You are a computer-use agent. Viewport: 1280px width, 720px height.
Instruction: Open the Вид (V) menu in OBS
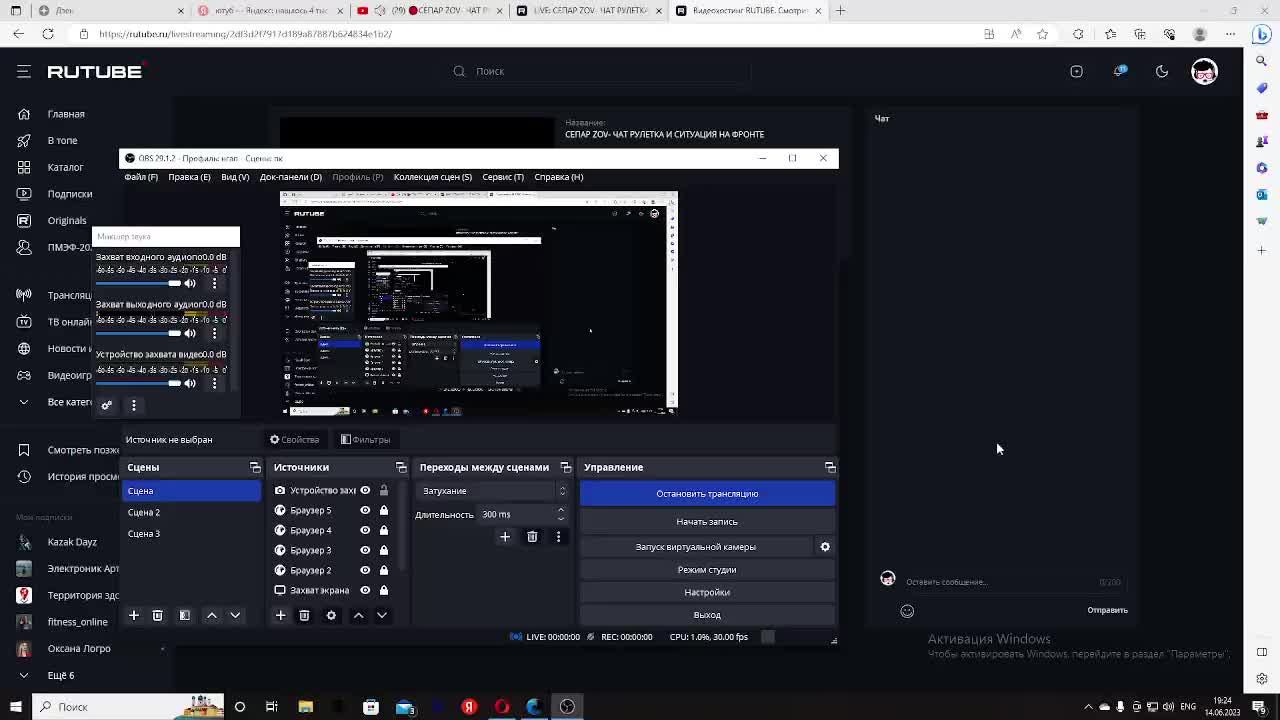235,177
